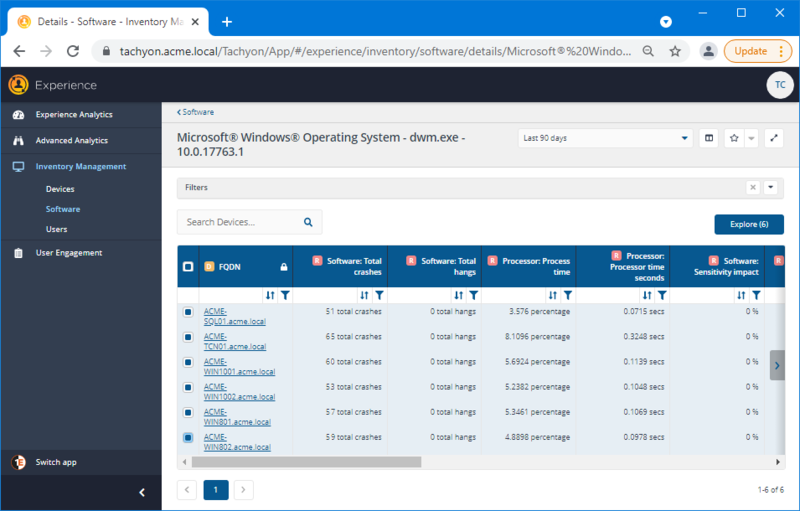
Task: Open the TC user avatar
Action: (780, 85)
